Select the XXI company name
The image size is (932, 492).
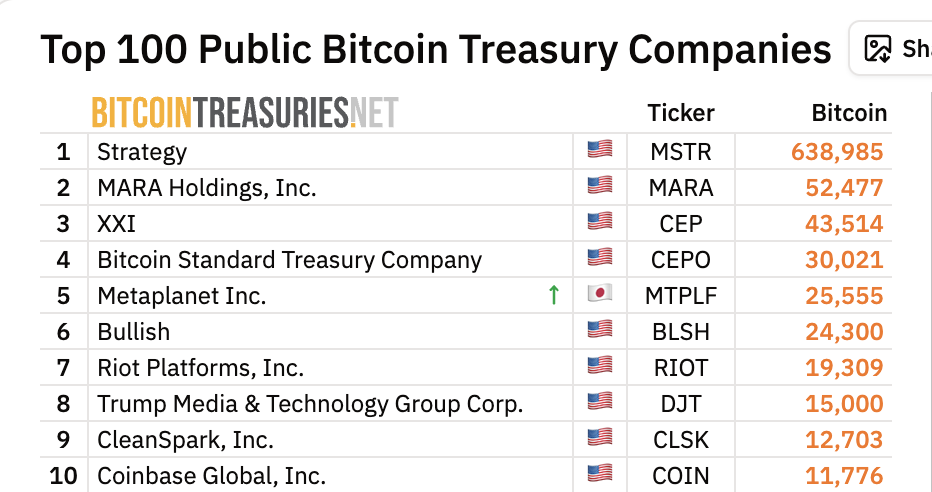click(116, 224)
